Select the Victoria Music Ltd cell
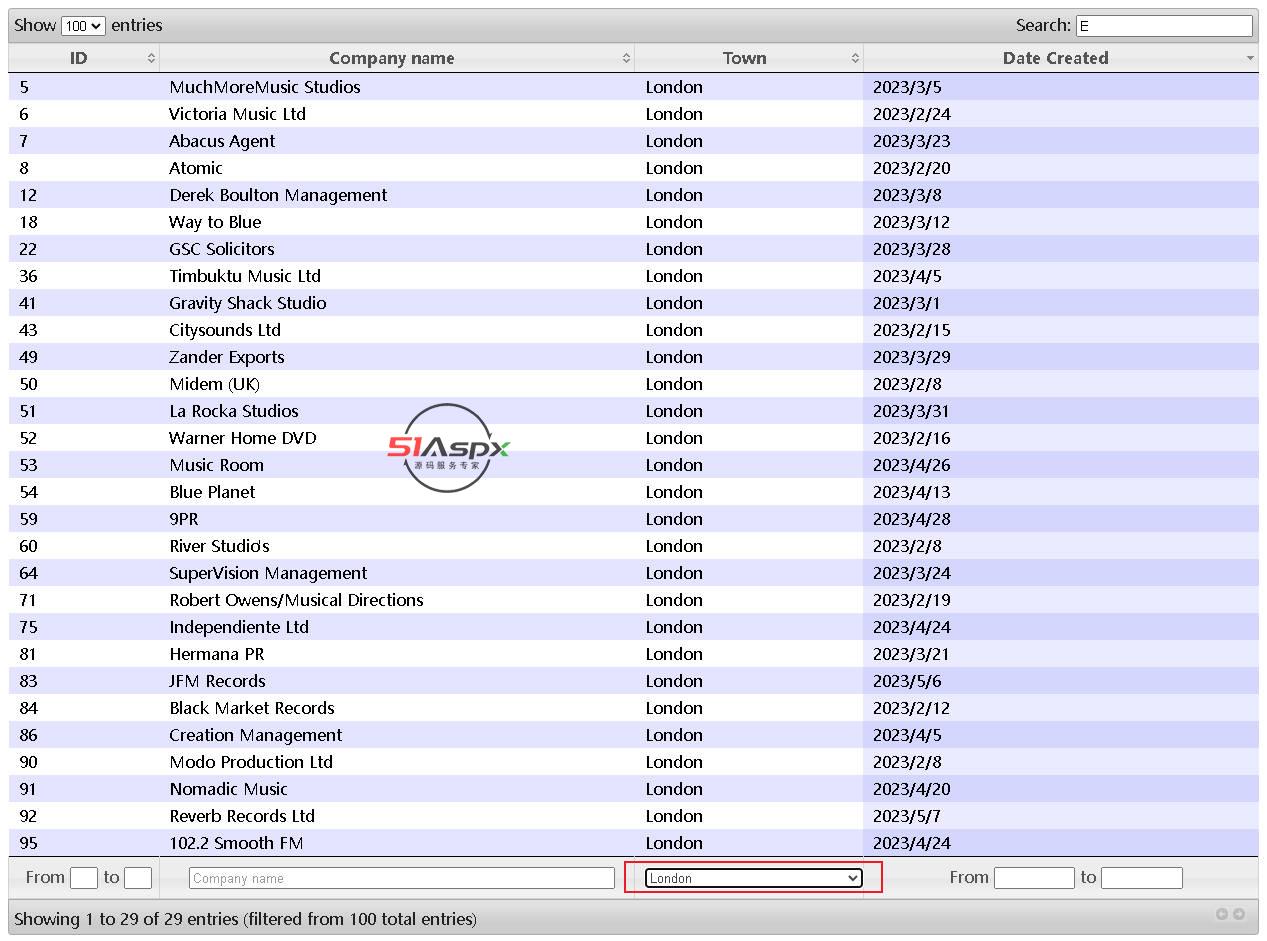Image resolution: width=1267 pixels, height=941 pixels. pos(238,114)
